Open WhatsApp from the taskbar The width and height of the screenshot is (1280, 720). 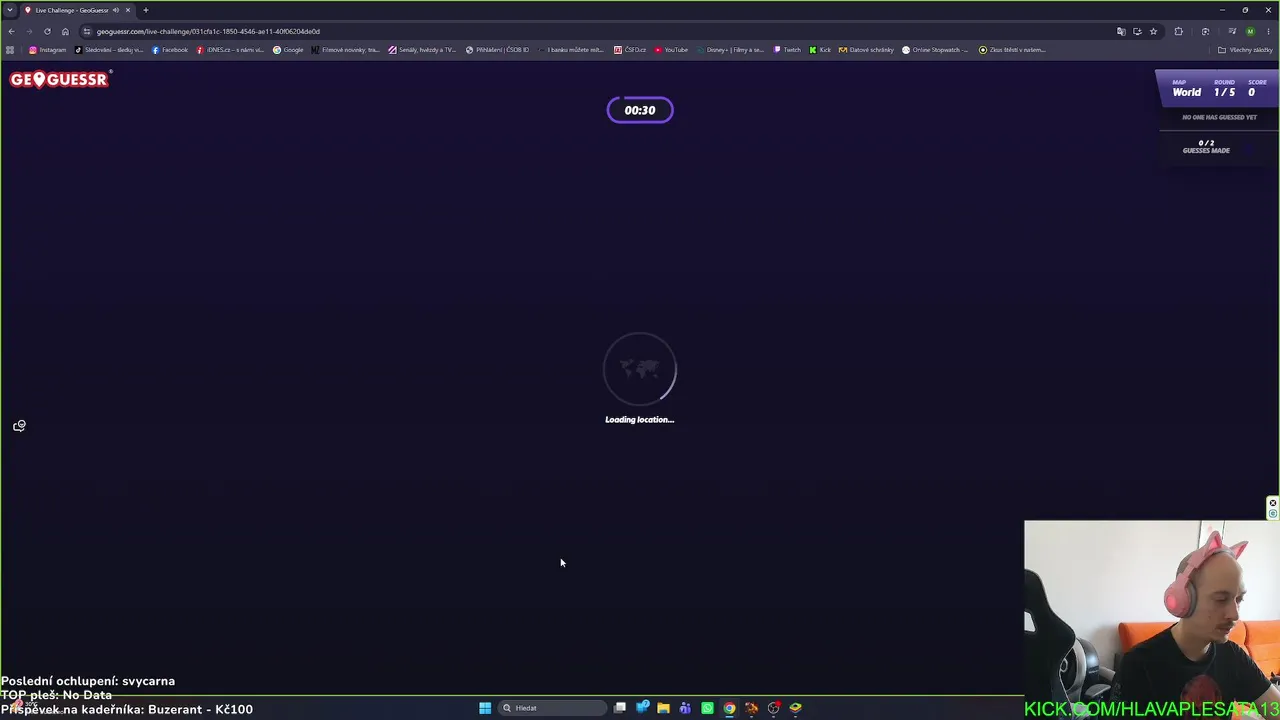[707, 708]
